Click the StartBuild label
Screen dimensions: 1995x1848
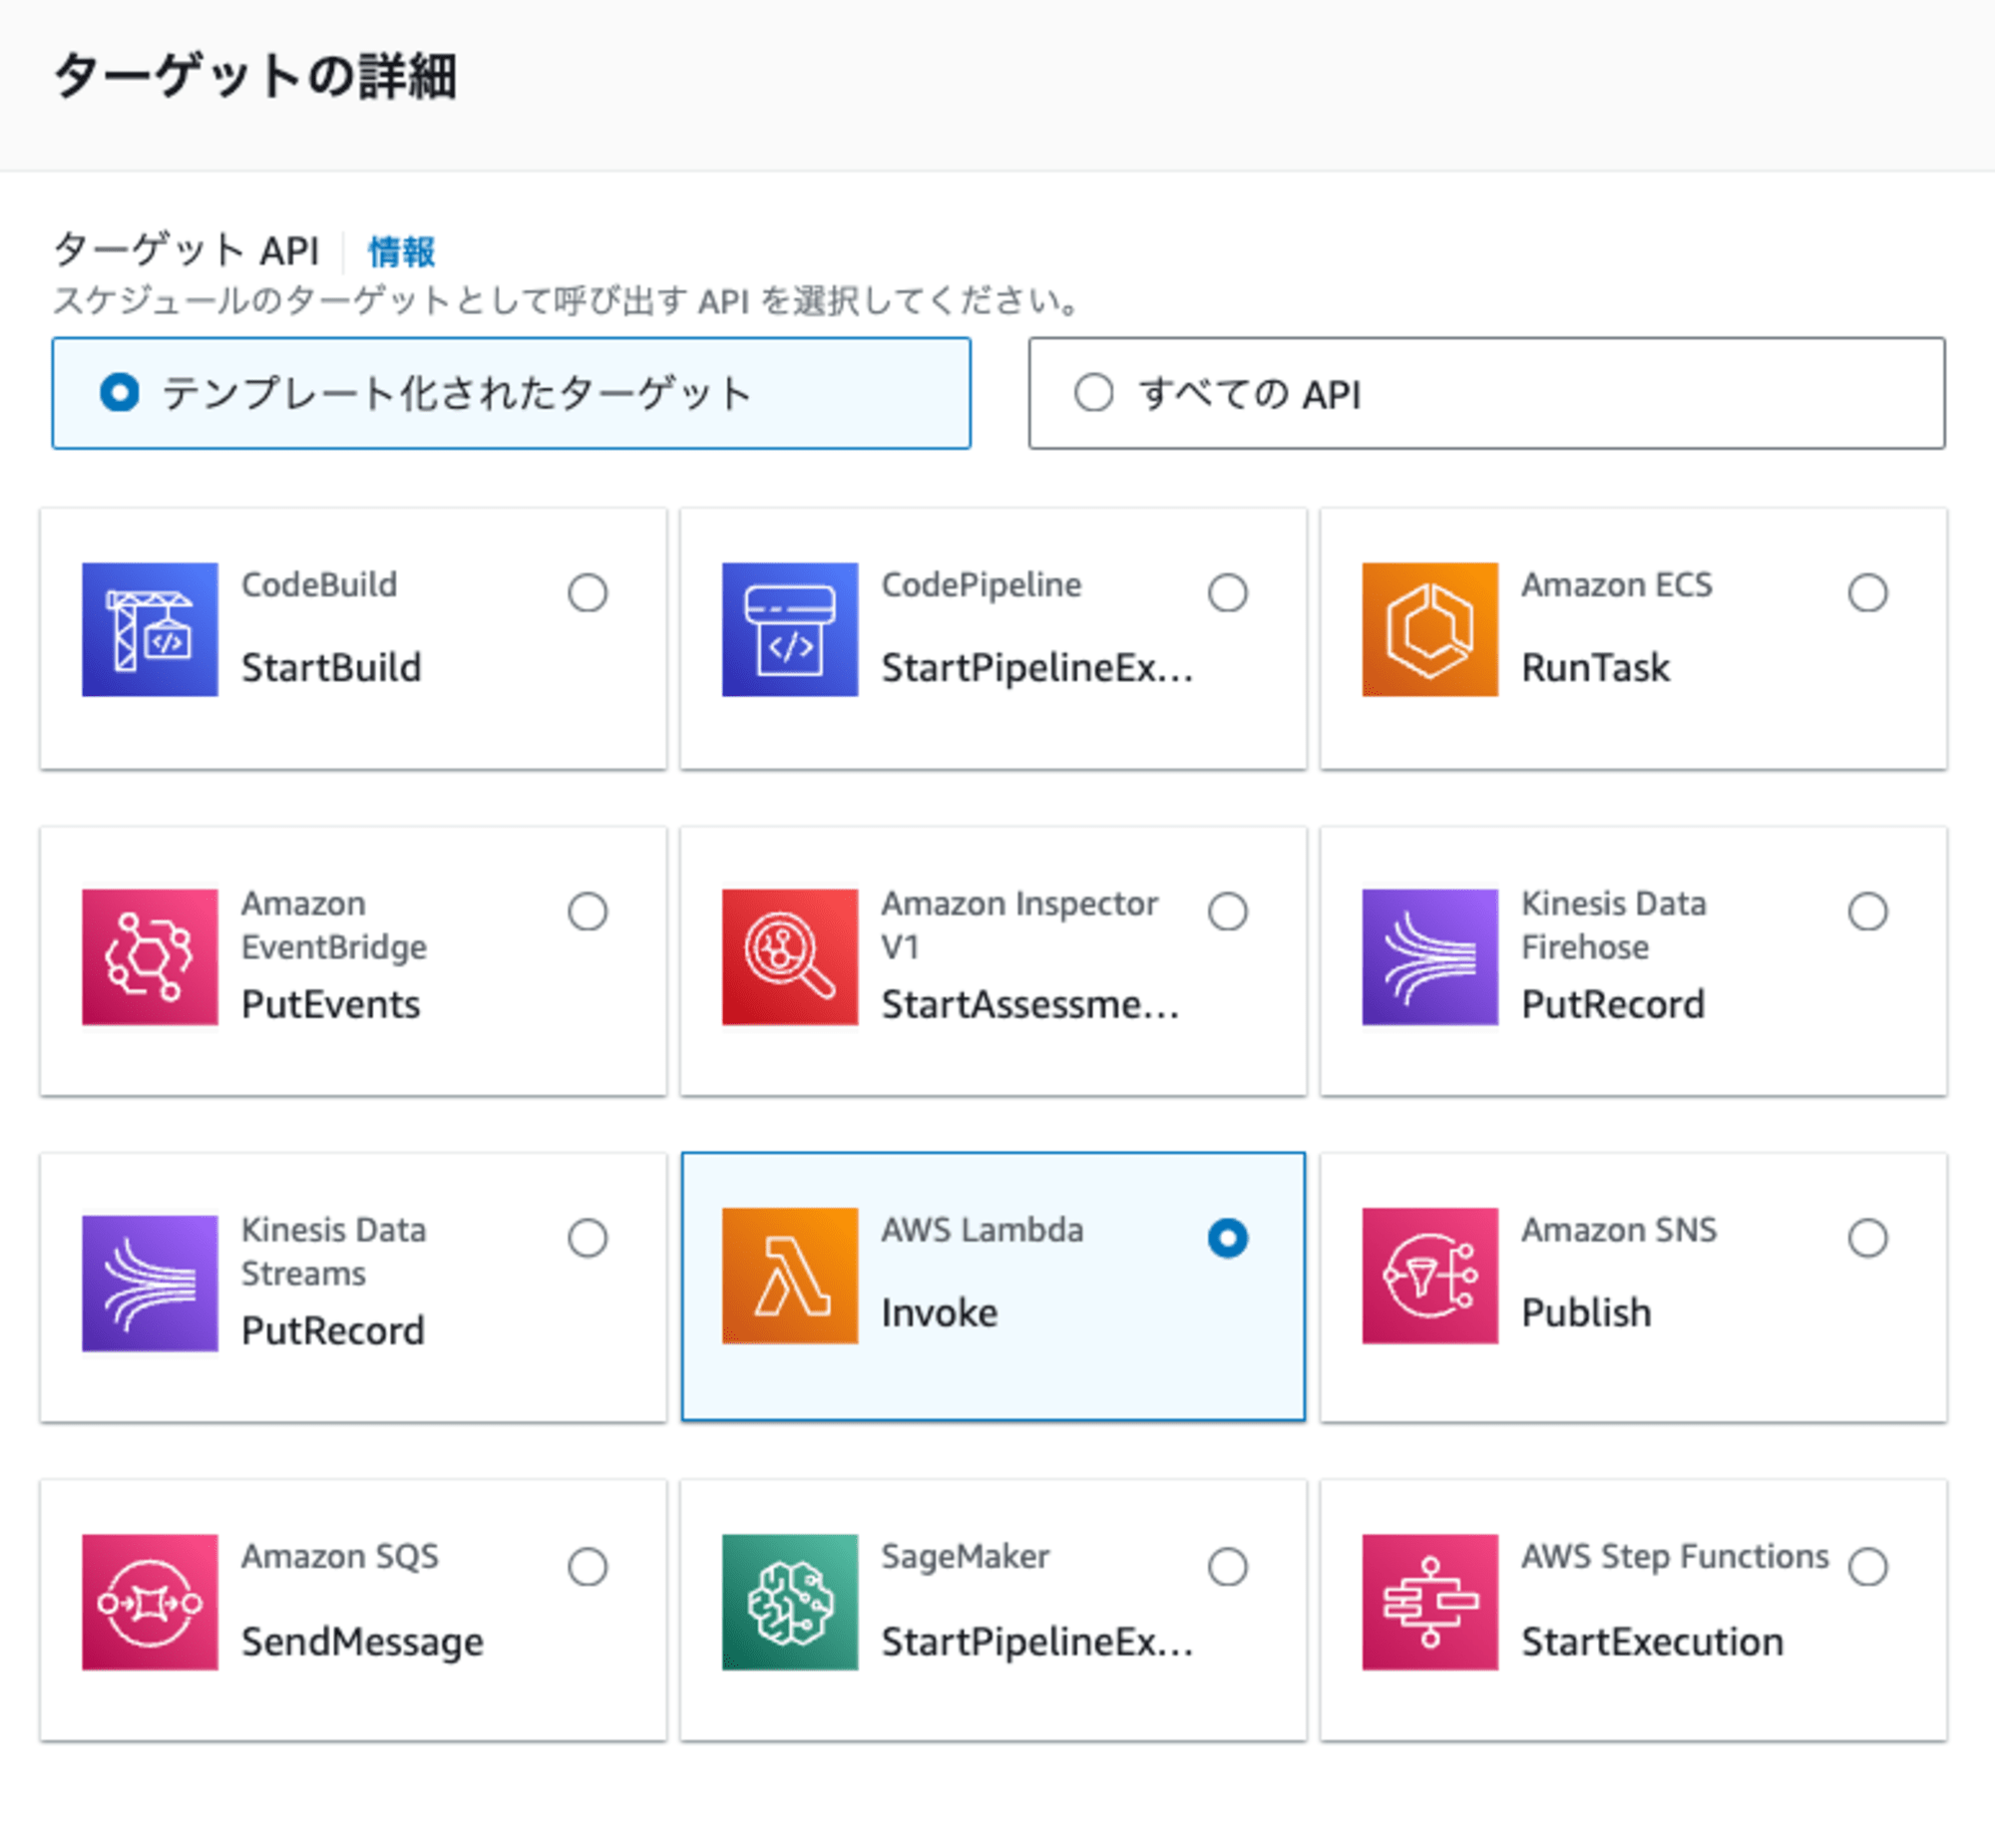point(331,667)
